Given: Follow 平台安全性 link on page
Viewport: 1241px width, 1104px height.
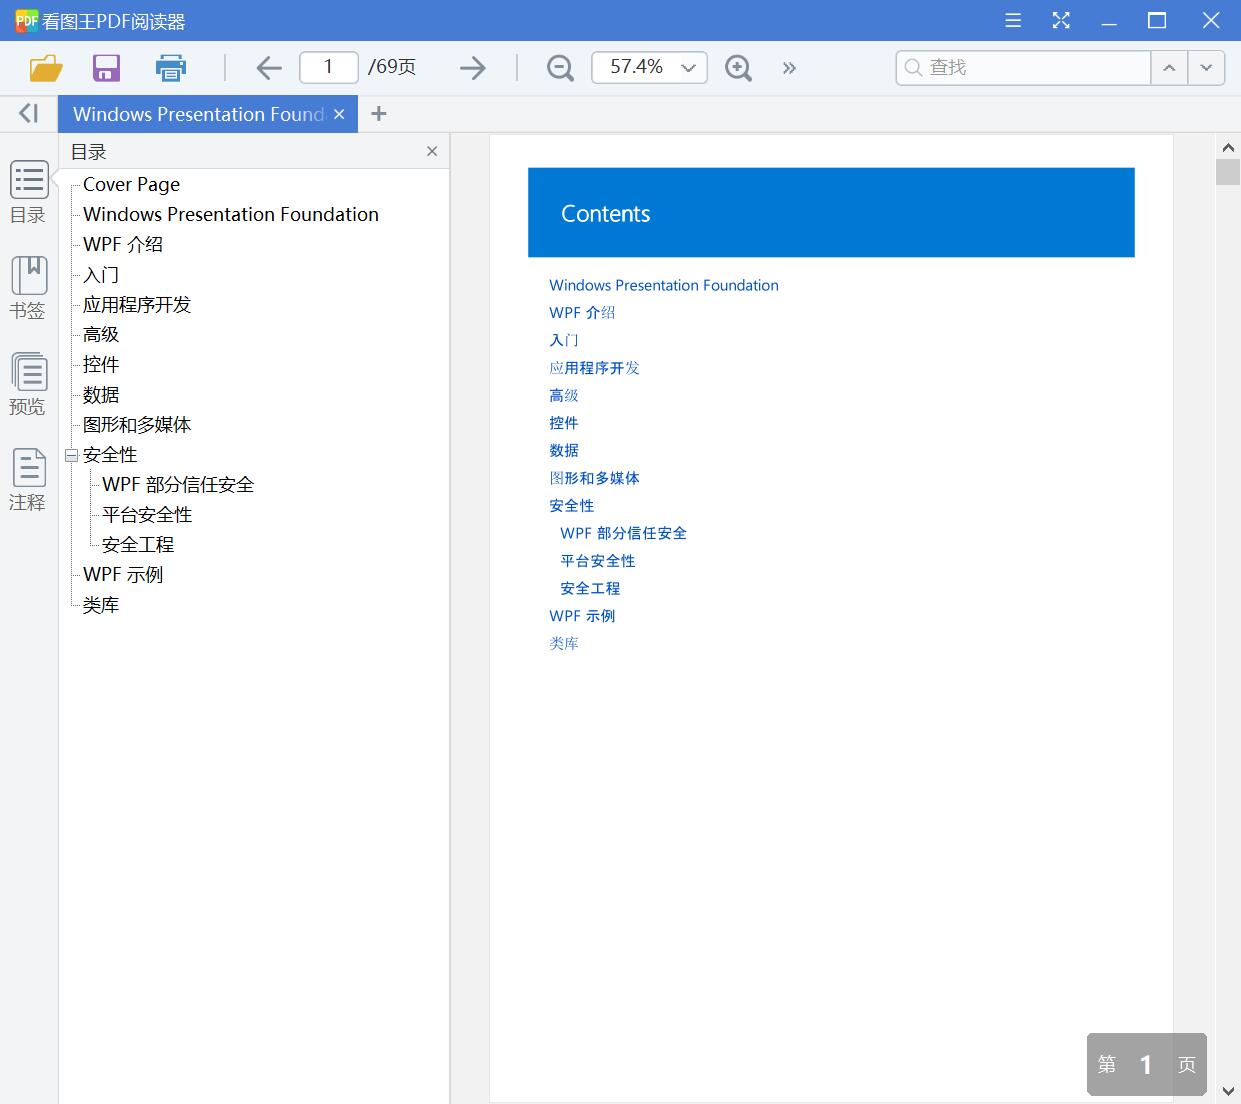Looking at the screenshot, I should (x=598, y=560).
